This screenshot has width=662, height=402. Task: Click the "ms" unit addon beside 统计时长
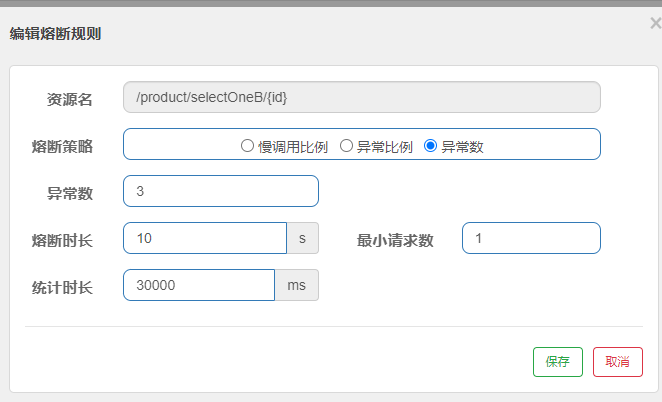(x=296, y=285)
